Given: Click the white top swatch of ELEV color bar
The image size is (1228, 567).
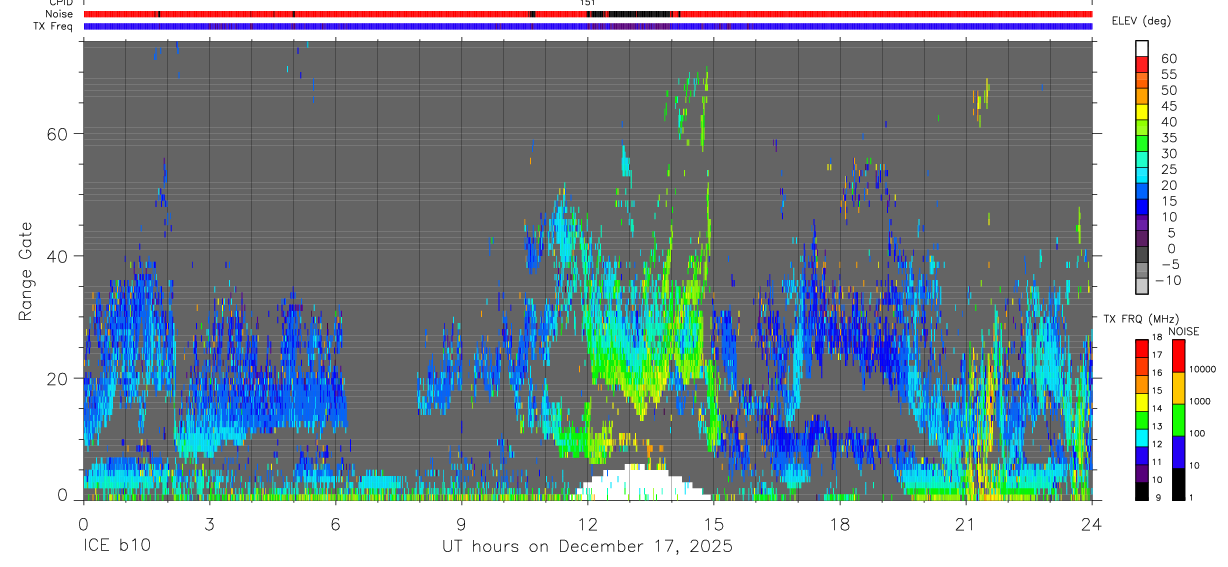Looking at the screenshot, I should [x=1142, y=48].
